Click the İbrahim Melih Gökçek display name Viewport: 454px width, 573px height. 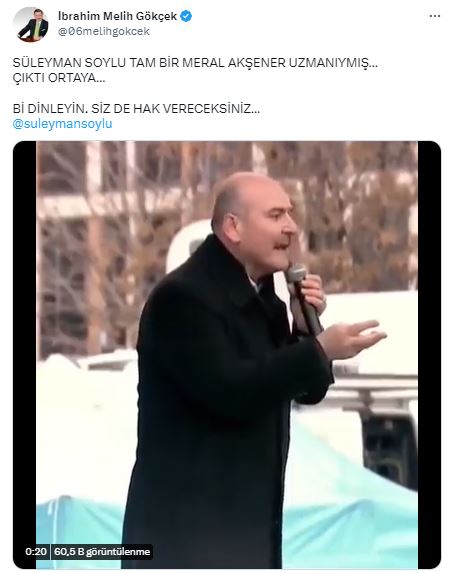pyautogui.click(x=118, y=16)
